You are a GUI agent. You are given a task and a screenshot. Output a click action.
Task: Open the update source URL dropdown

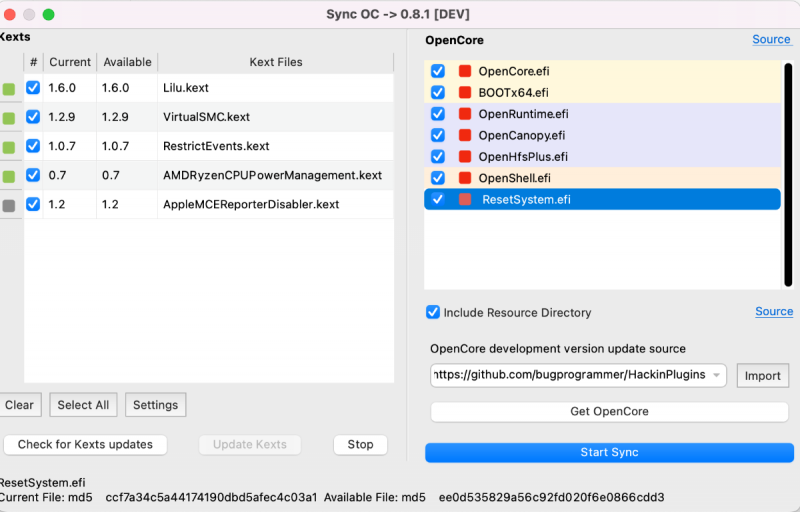717,375
